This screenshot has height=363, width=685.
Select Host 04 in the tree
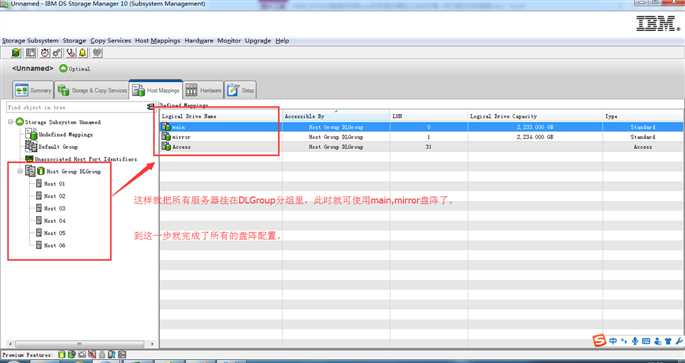(54, 221)
